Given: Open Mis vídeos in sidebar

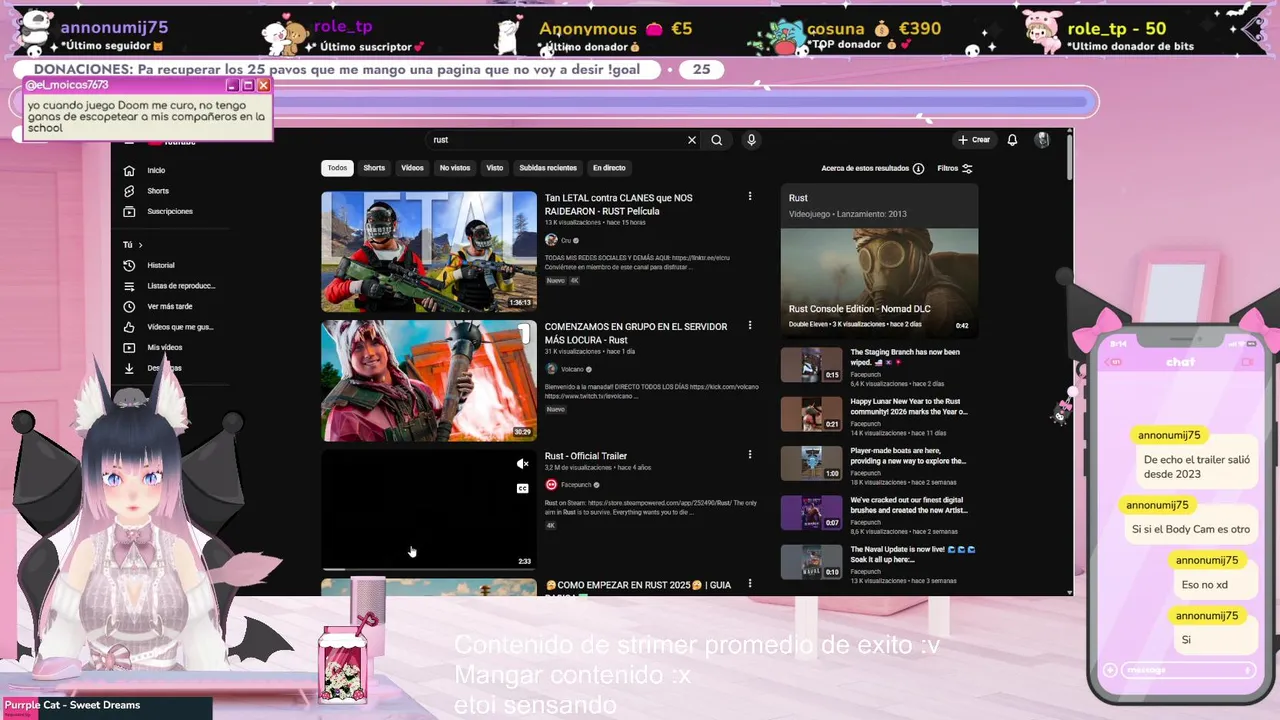Looking at the screenshot, I should 153,347.
